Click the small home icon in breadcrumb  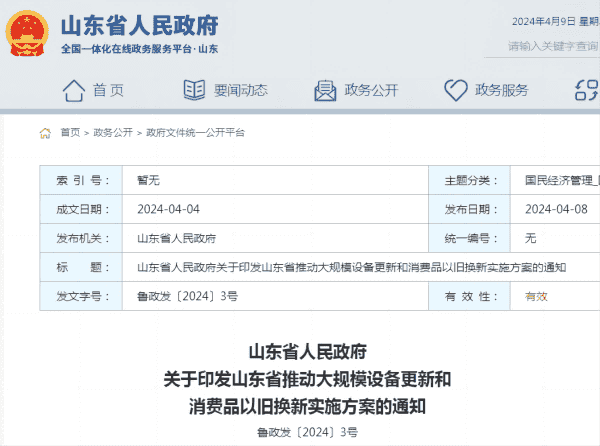[45, 132]
